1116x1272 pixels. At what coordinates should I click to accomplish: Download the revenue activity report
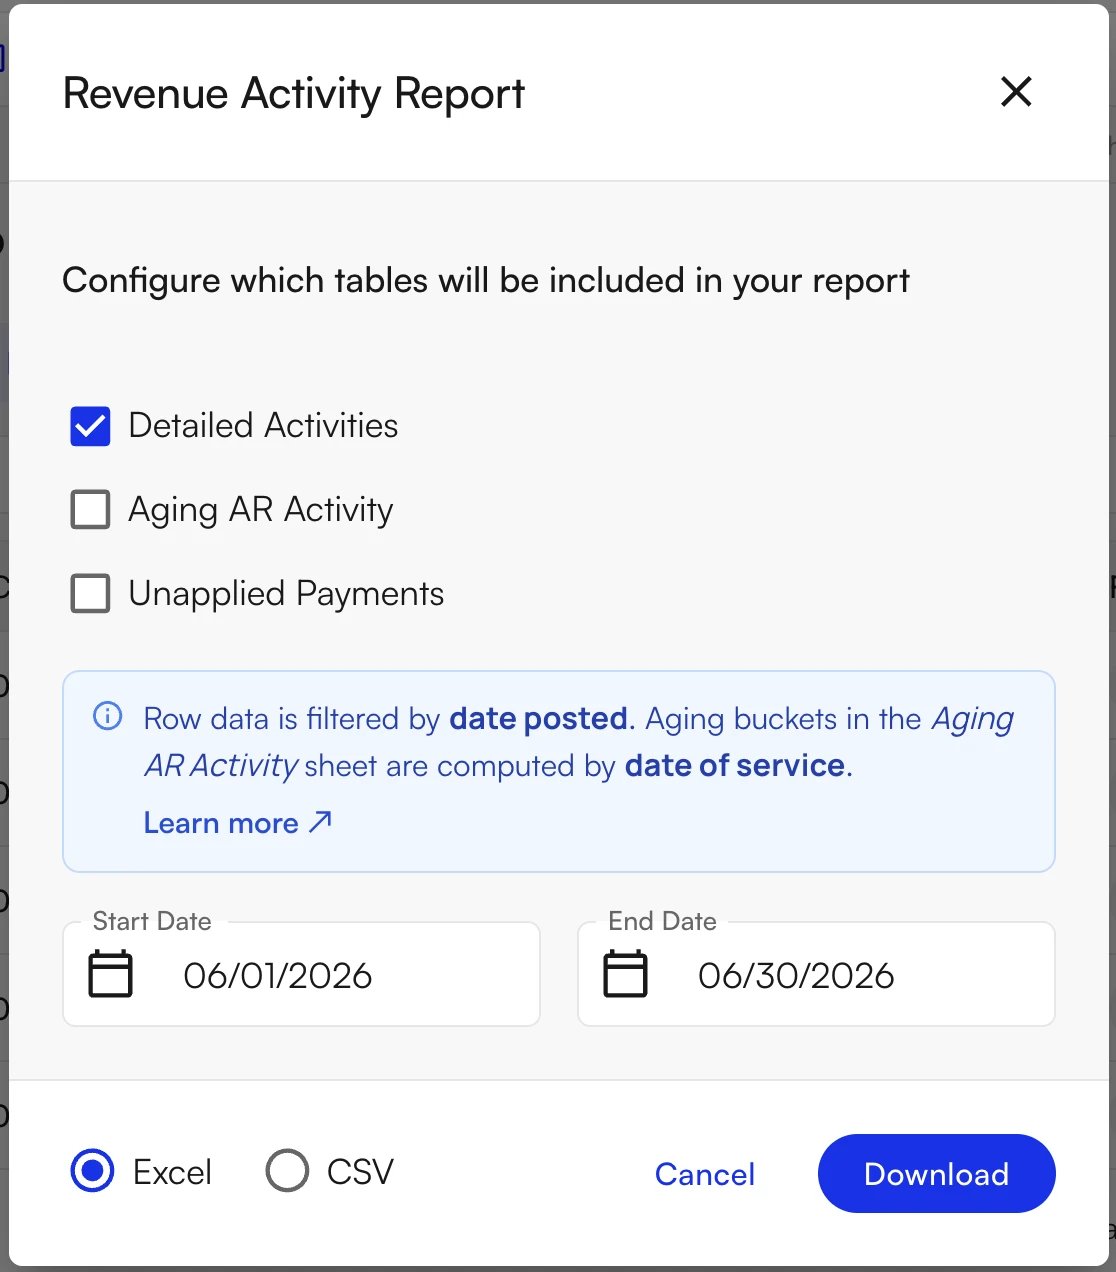click(x=936, y=1174)
